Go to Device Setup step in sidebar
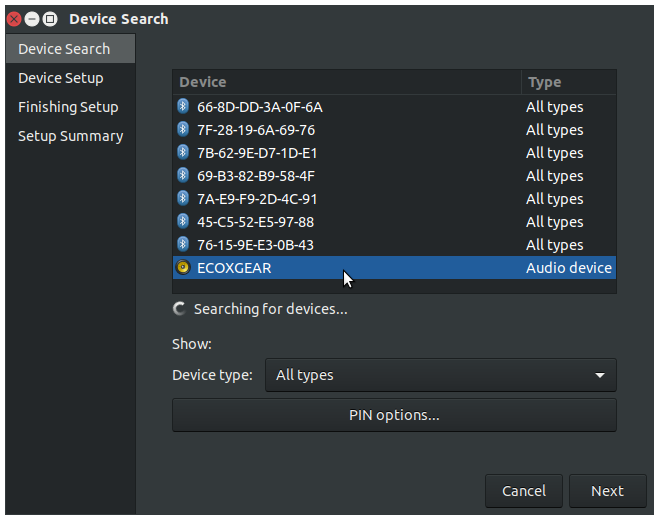This screenshot has height=524, width=663. [x=61, y=78]
